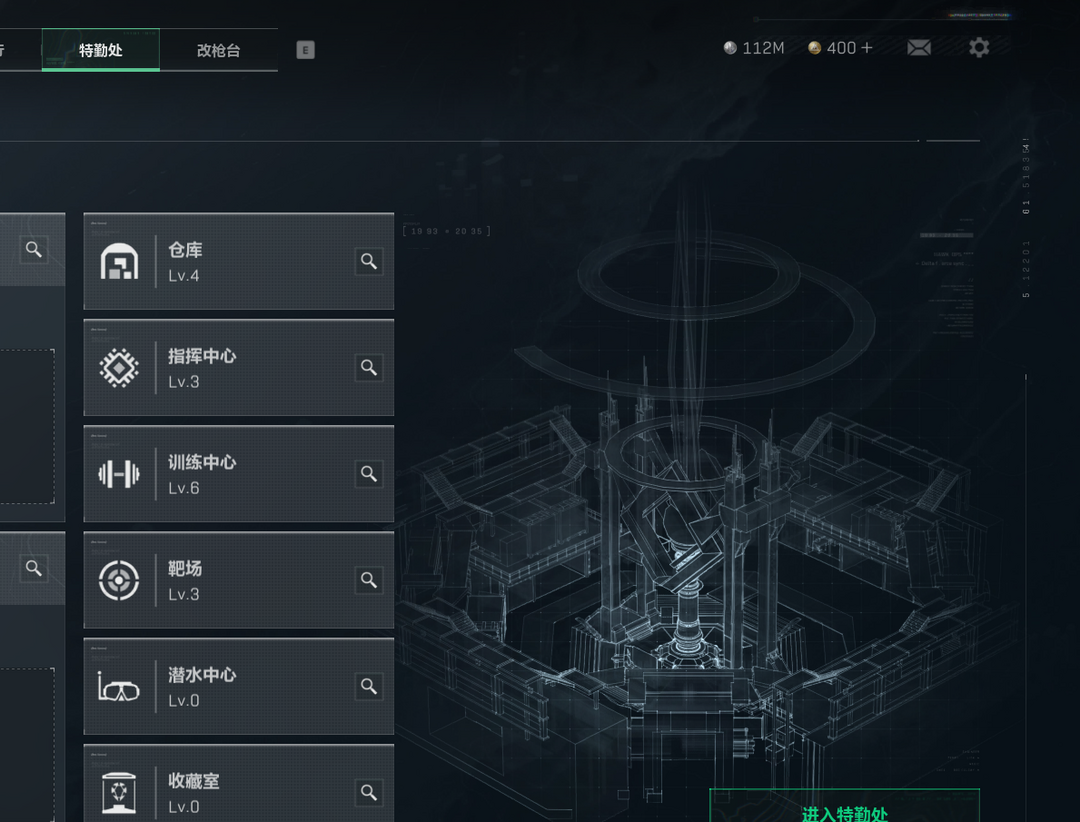Inspect 指挥中心 with magnifier button

tap(369, 367)
